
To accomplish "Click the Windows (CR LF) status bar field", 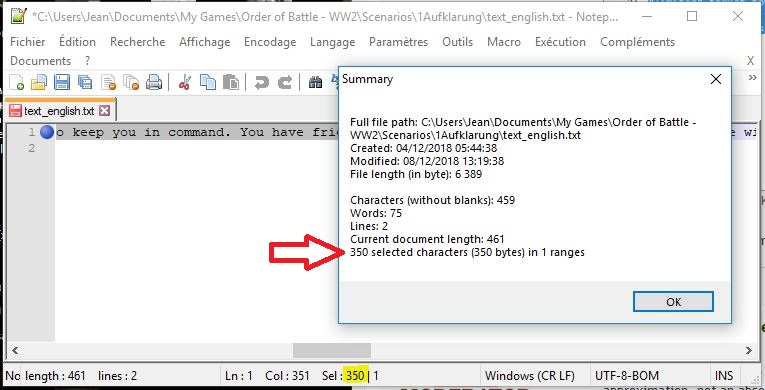I will pyautogui.click(x=529, y=376).
